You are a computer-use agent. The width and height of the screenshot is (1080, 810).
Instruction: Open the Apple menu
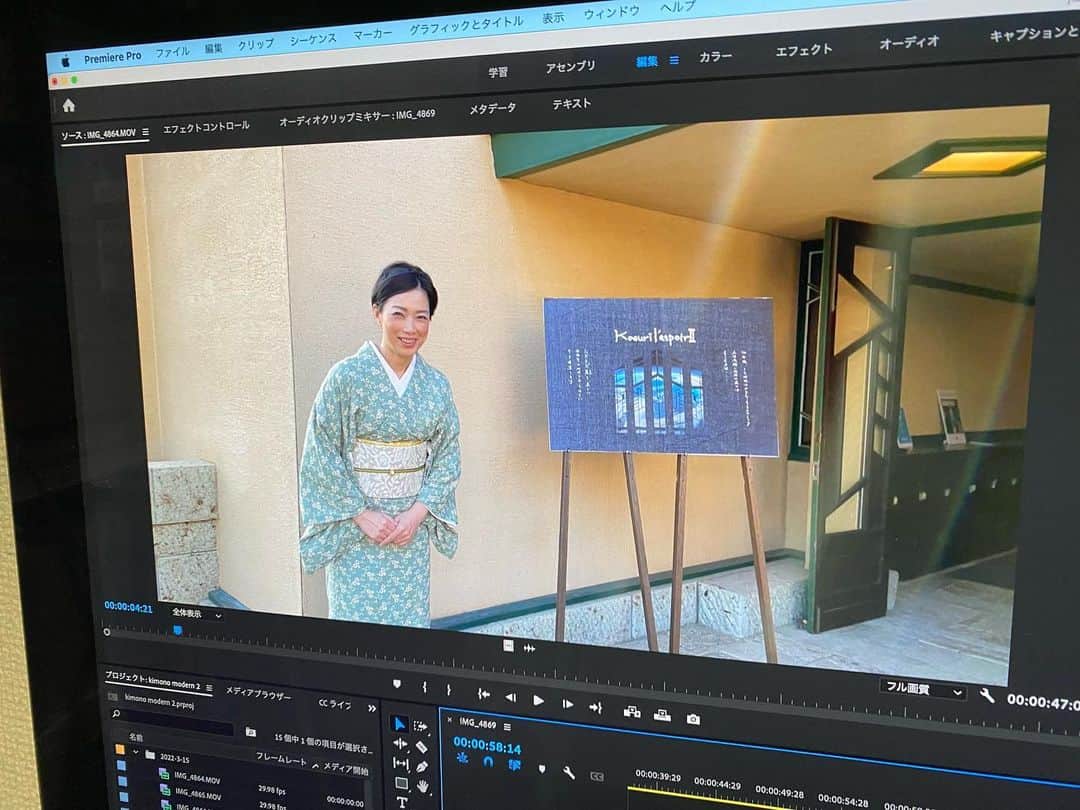pyautogui.click(x=66, y=61)
